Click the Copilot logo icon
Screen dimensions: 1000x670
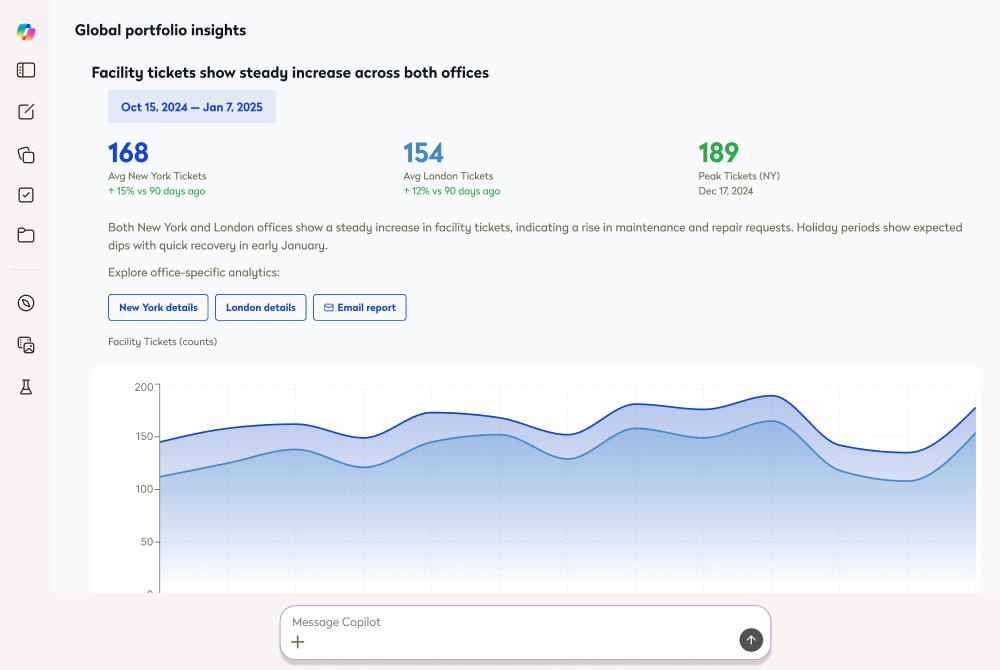pyautogui.click(x=26, y=31)
